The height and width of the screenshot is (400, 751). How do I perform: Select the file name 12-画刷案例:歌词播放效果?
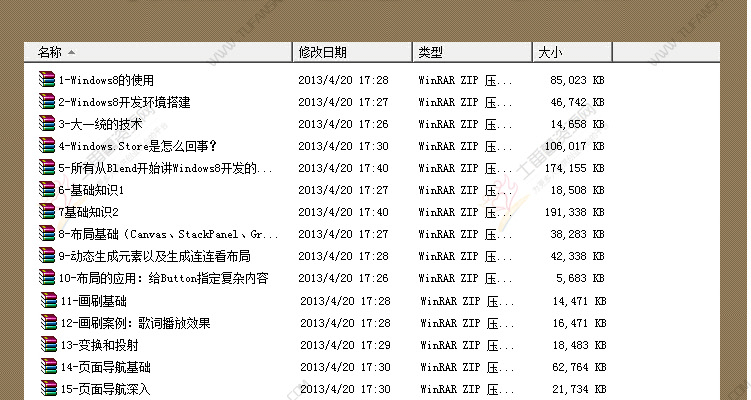click(x=136, y=323)
